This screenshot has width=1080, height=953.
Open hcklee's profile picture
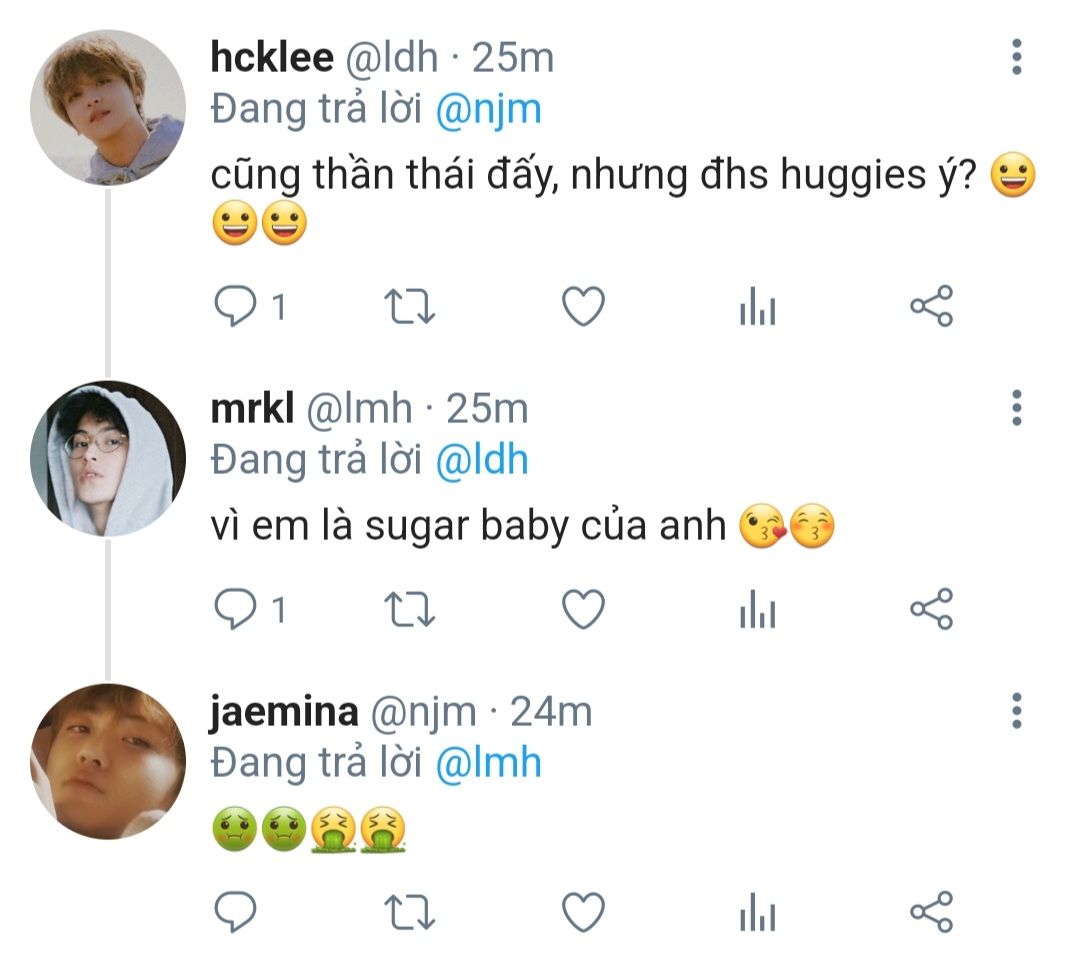coord(108,107)
